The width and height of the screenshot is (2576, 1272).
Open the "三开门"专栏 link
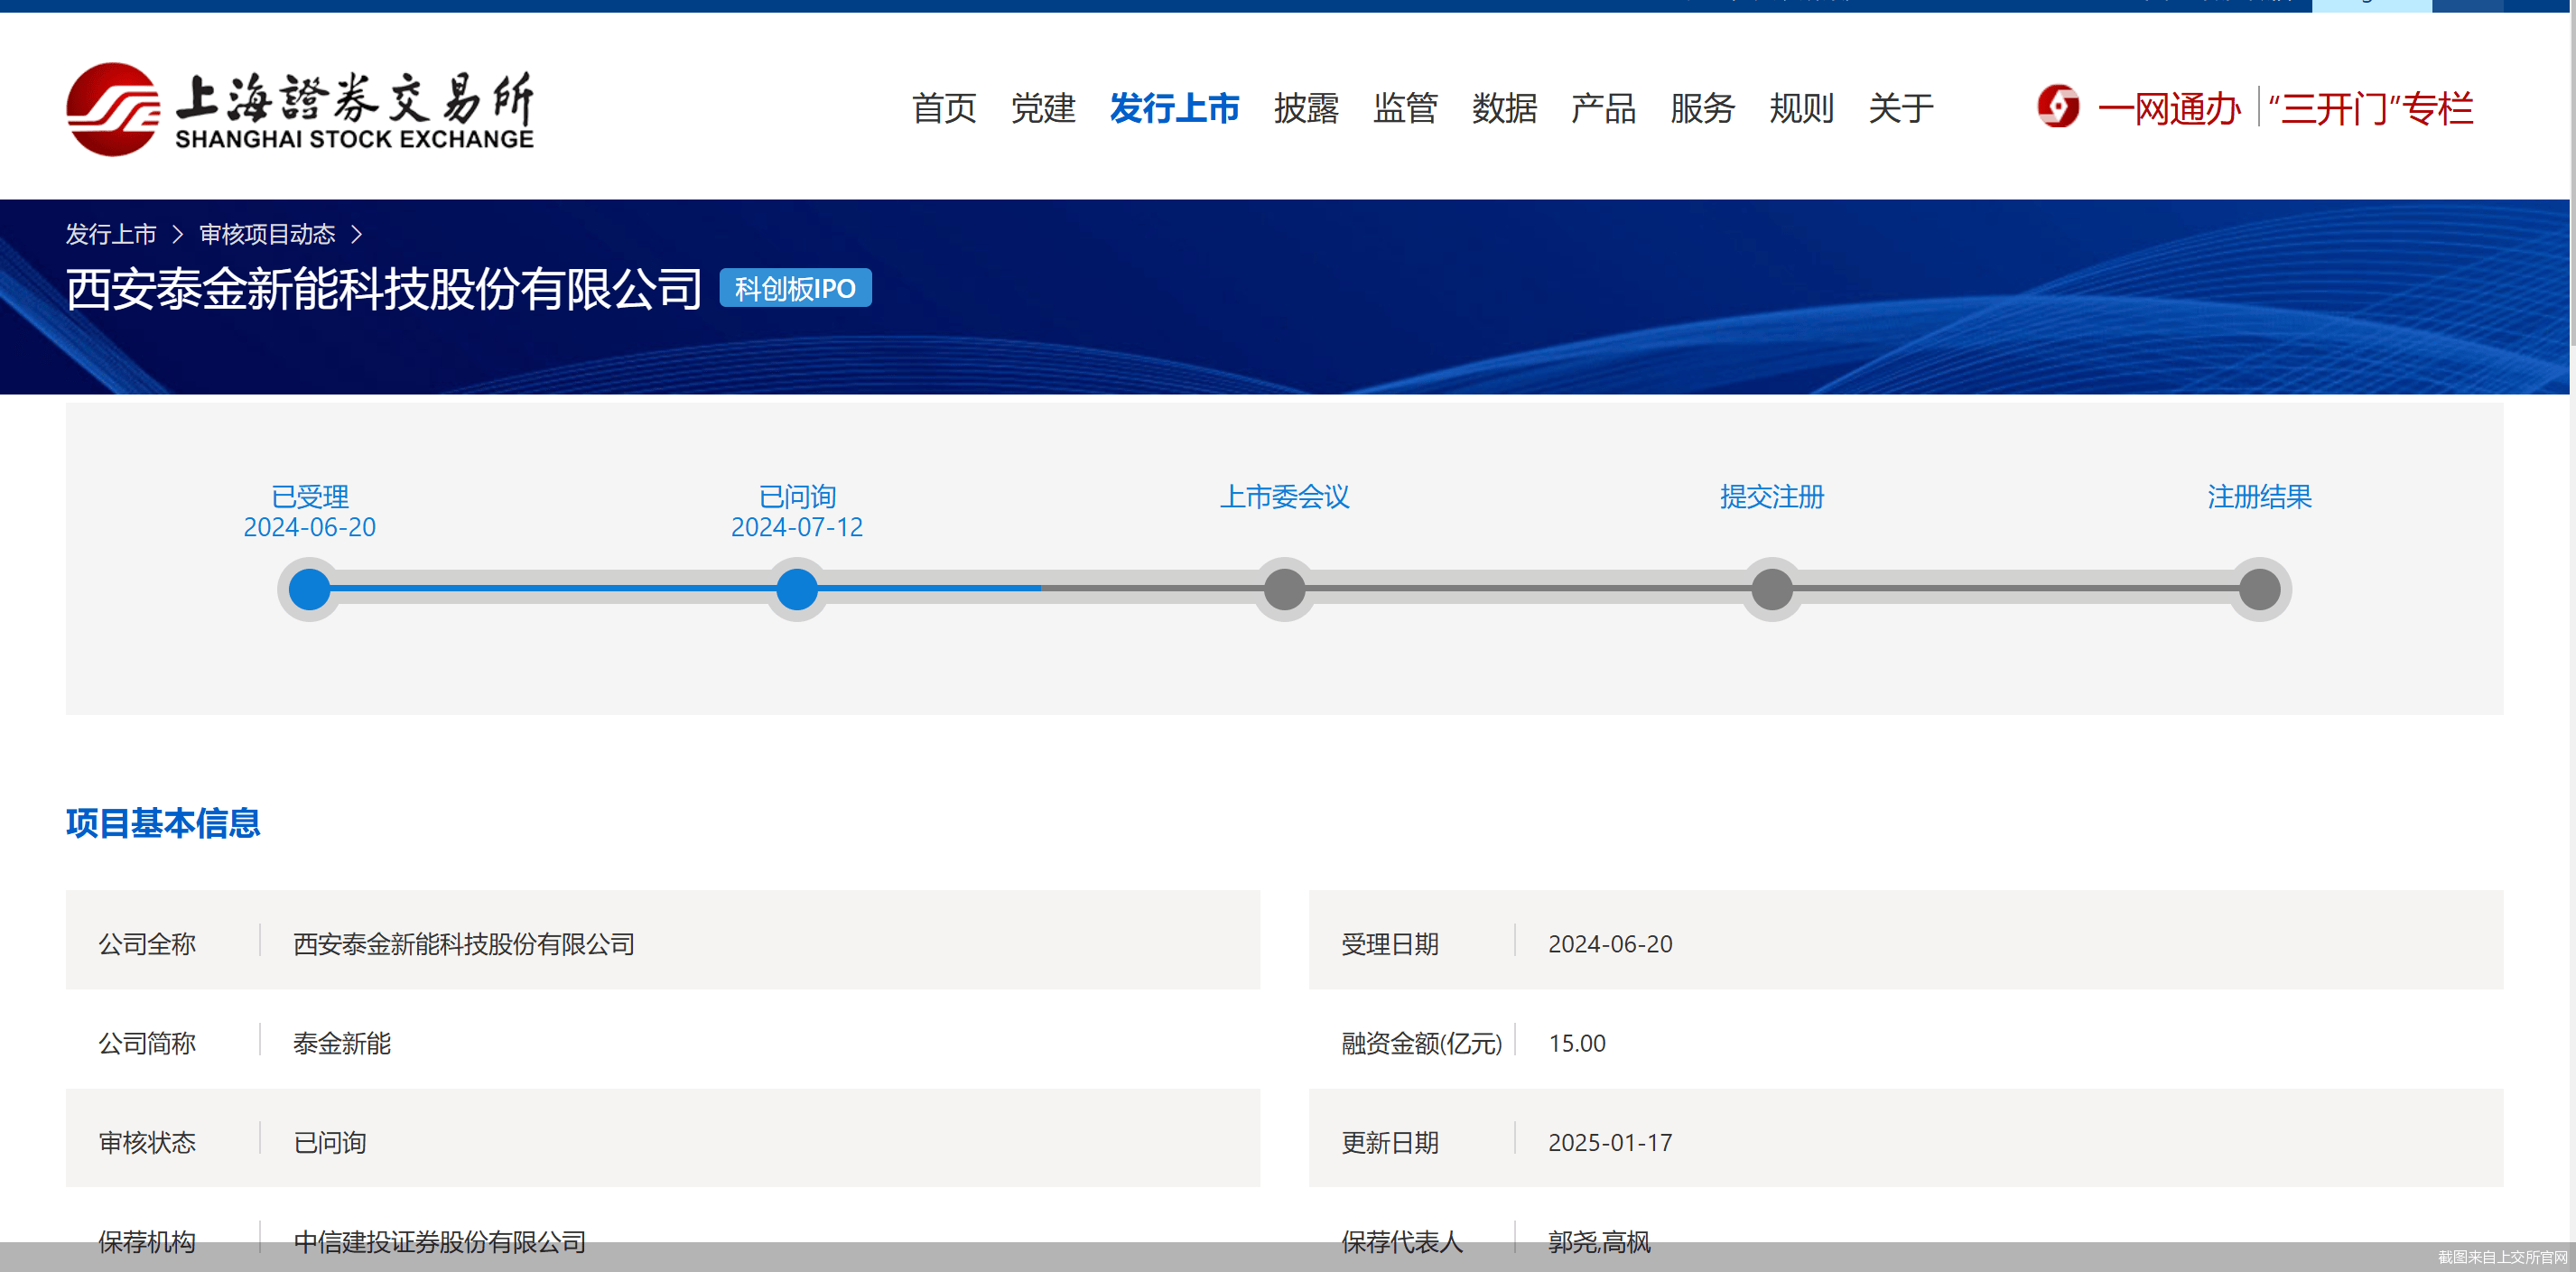click(2371, 108)
